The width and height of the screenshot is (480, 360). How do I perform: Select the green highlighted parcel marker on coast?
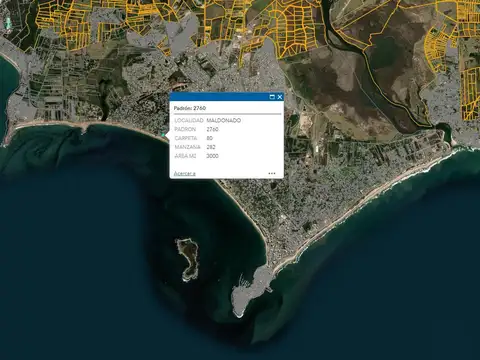coord(163,135)
